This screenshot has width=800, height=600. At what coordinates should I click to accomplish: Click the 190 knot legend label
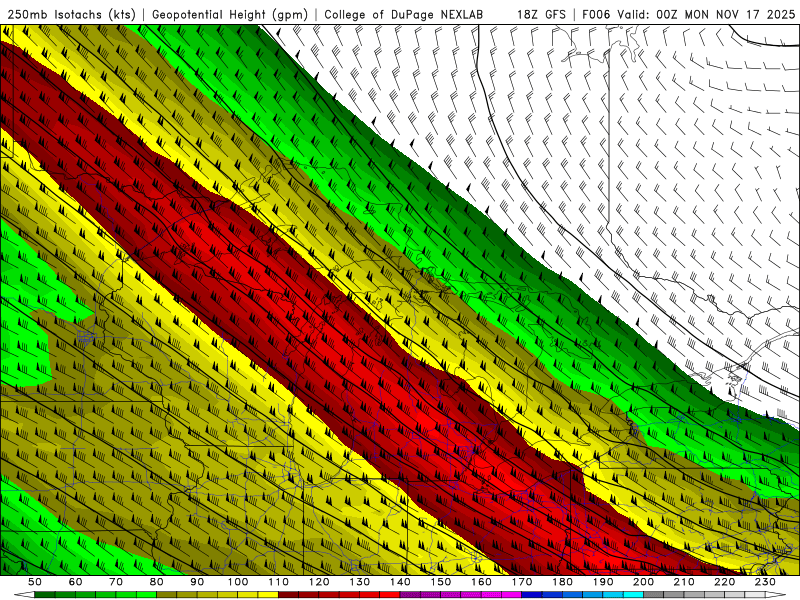(x=603, y=582)
